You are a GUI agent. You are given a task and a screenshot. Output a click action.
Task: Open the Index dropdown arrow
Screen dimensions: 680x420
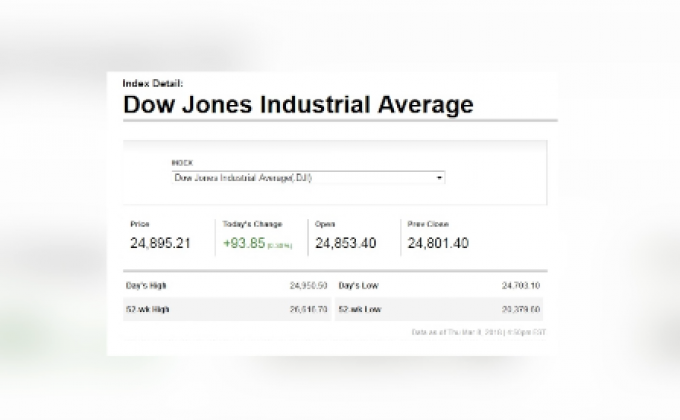click(439, 178)
